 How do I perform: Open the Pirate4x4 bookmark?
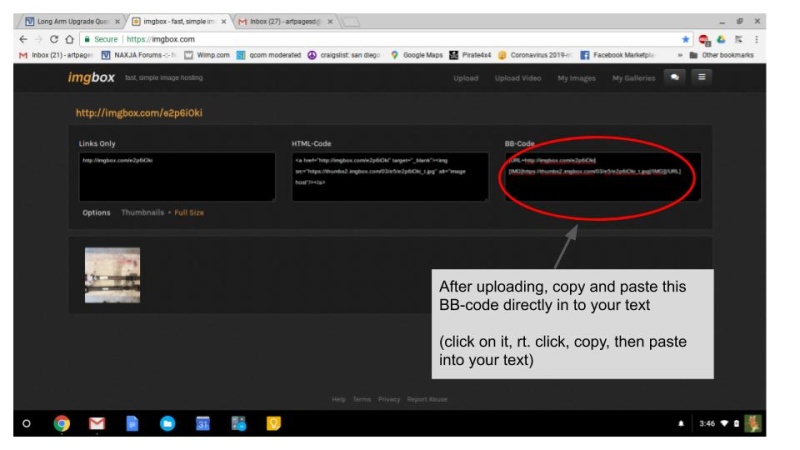coord(470,55)
